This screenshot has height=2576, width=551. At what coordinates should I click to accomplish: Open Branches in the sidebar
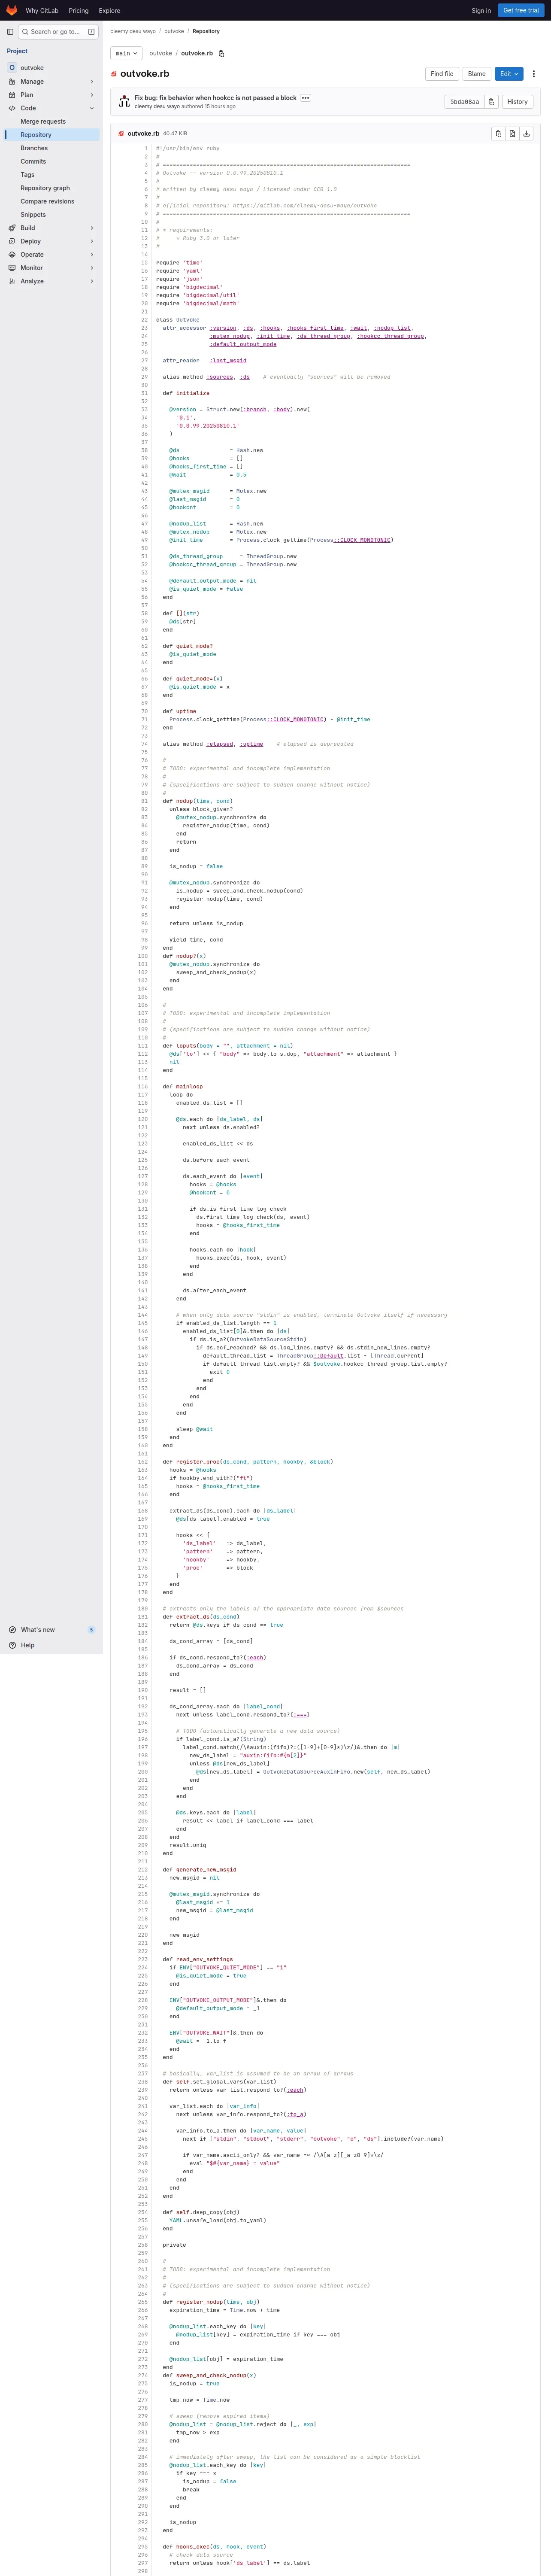(x=50, y=148)
